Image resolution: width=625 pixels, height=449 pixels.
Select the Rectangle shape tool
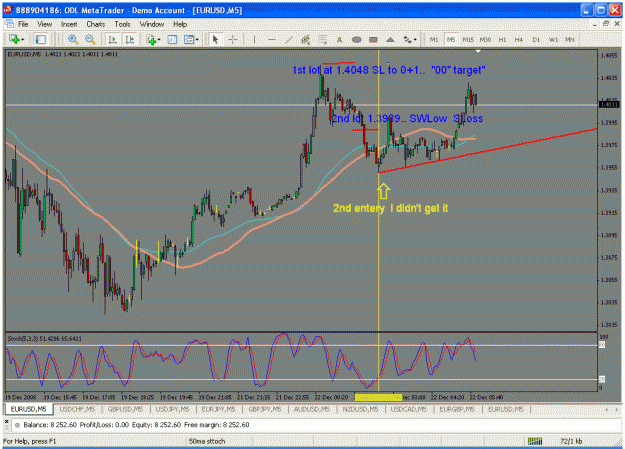(x=373, y=39)
